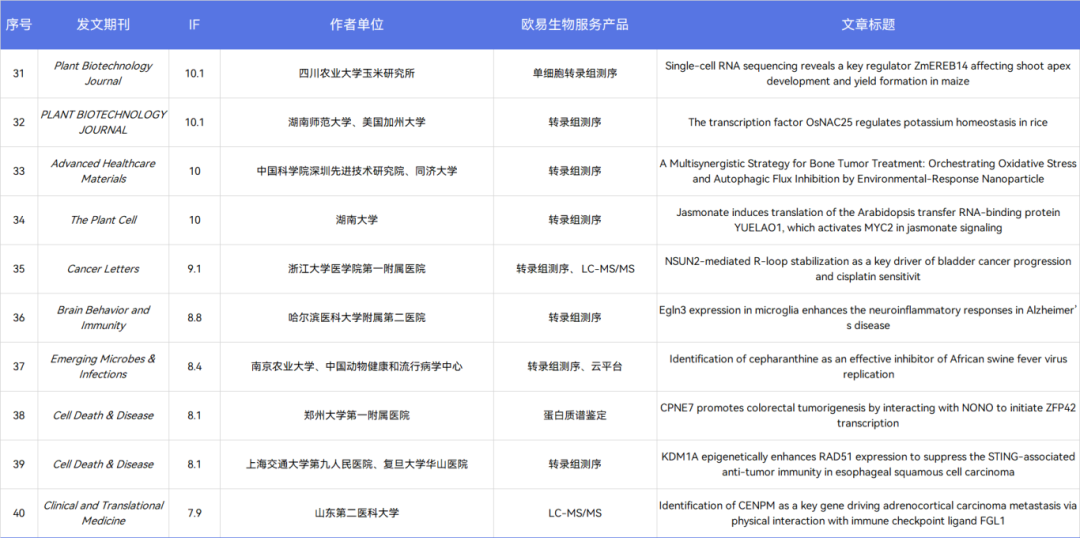This screenshot has width=1080, height=538.
Task: Click IF value 8.4
Action: (195, 366)
